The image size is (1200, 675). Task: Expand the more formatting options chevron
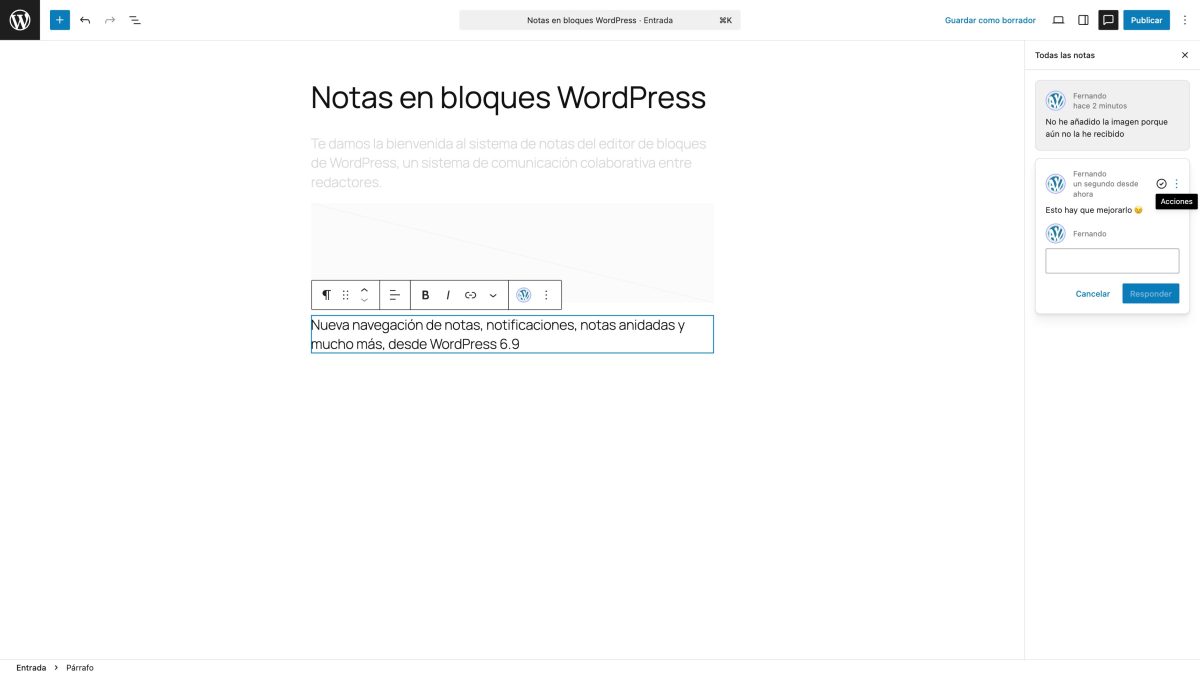click(493, 295)
